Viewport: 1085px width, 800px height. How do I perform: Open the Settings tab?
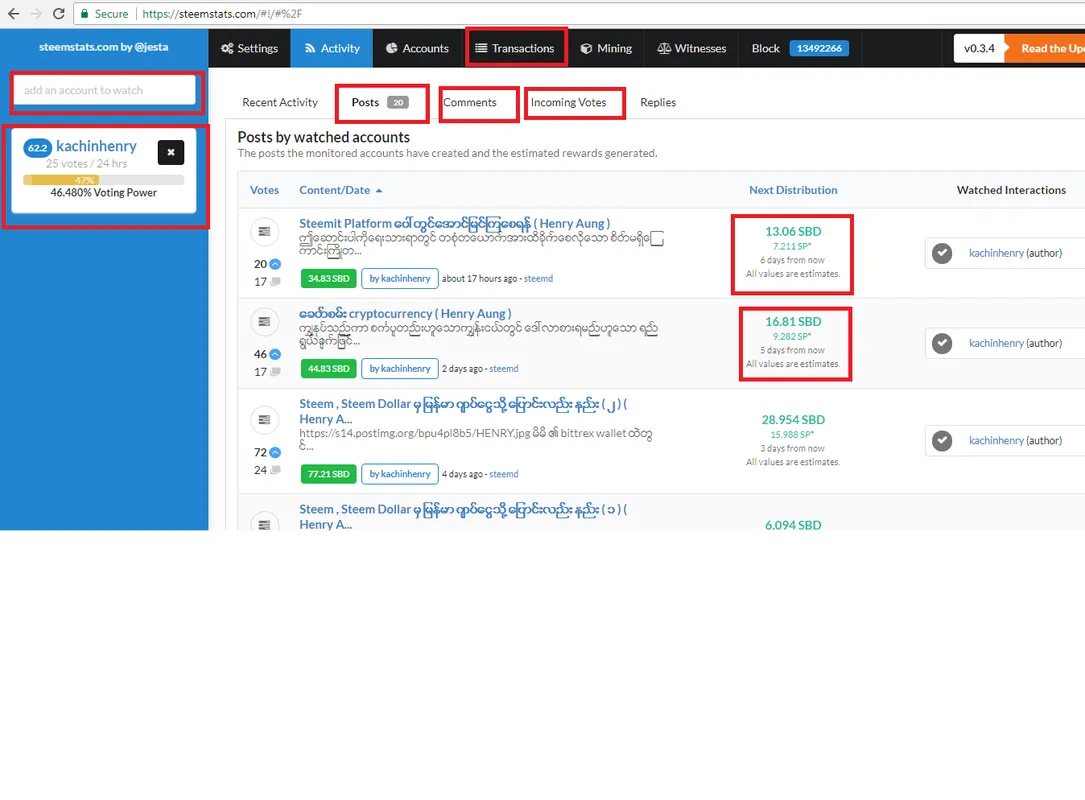click(249, 48)
